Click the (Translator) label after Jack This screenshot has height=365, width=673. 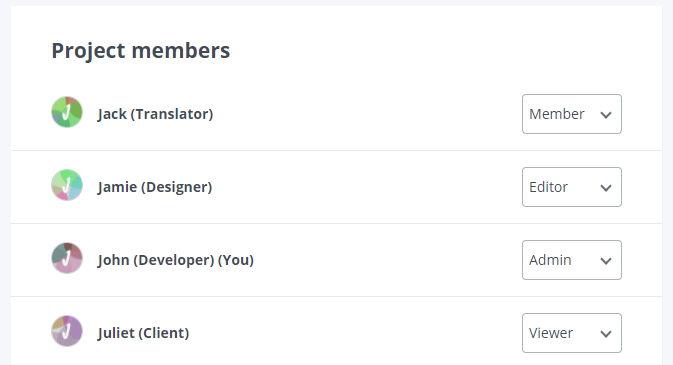click(x=172, y=114)
